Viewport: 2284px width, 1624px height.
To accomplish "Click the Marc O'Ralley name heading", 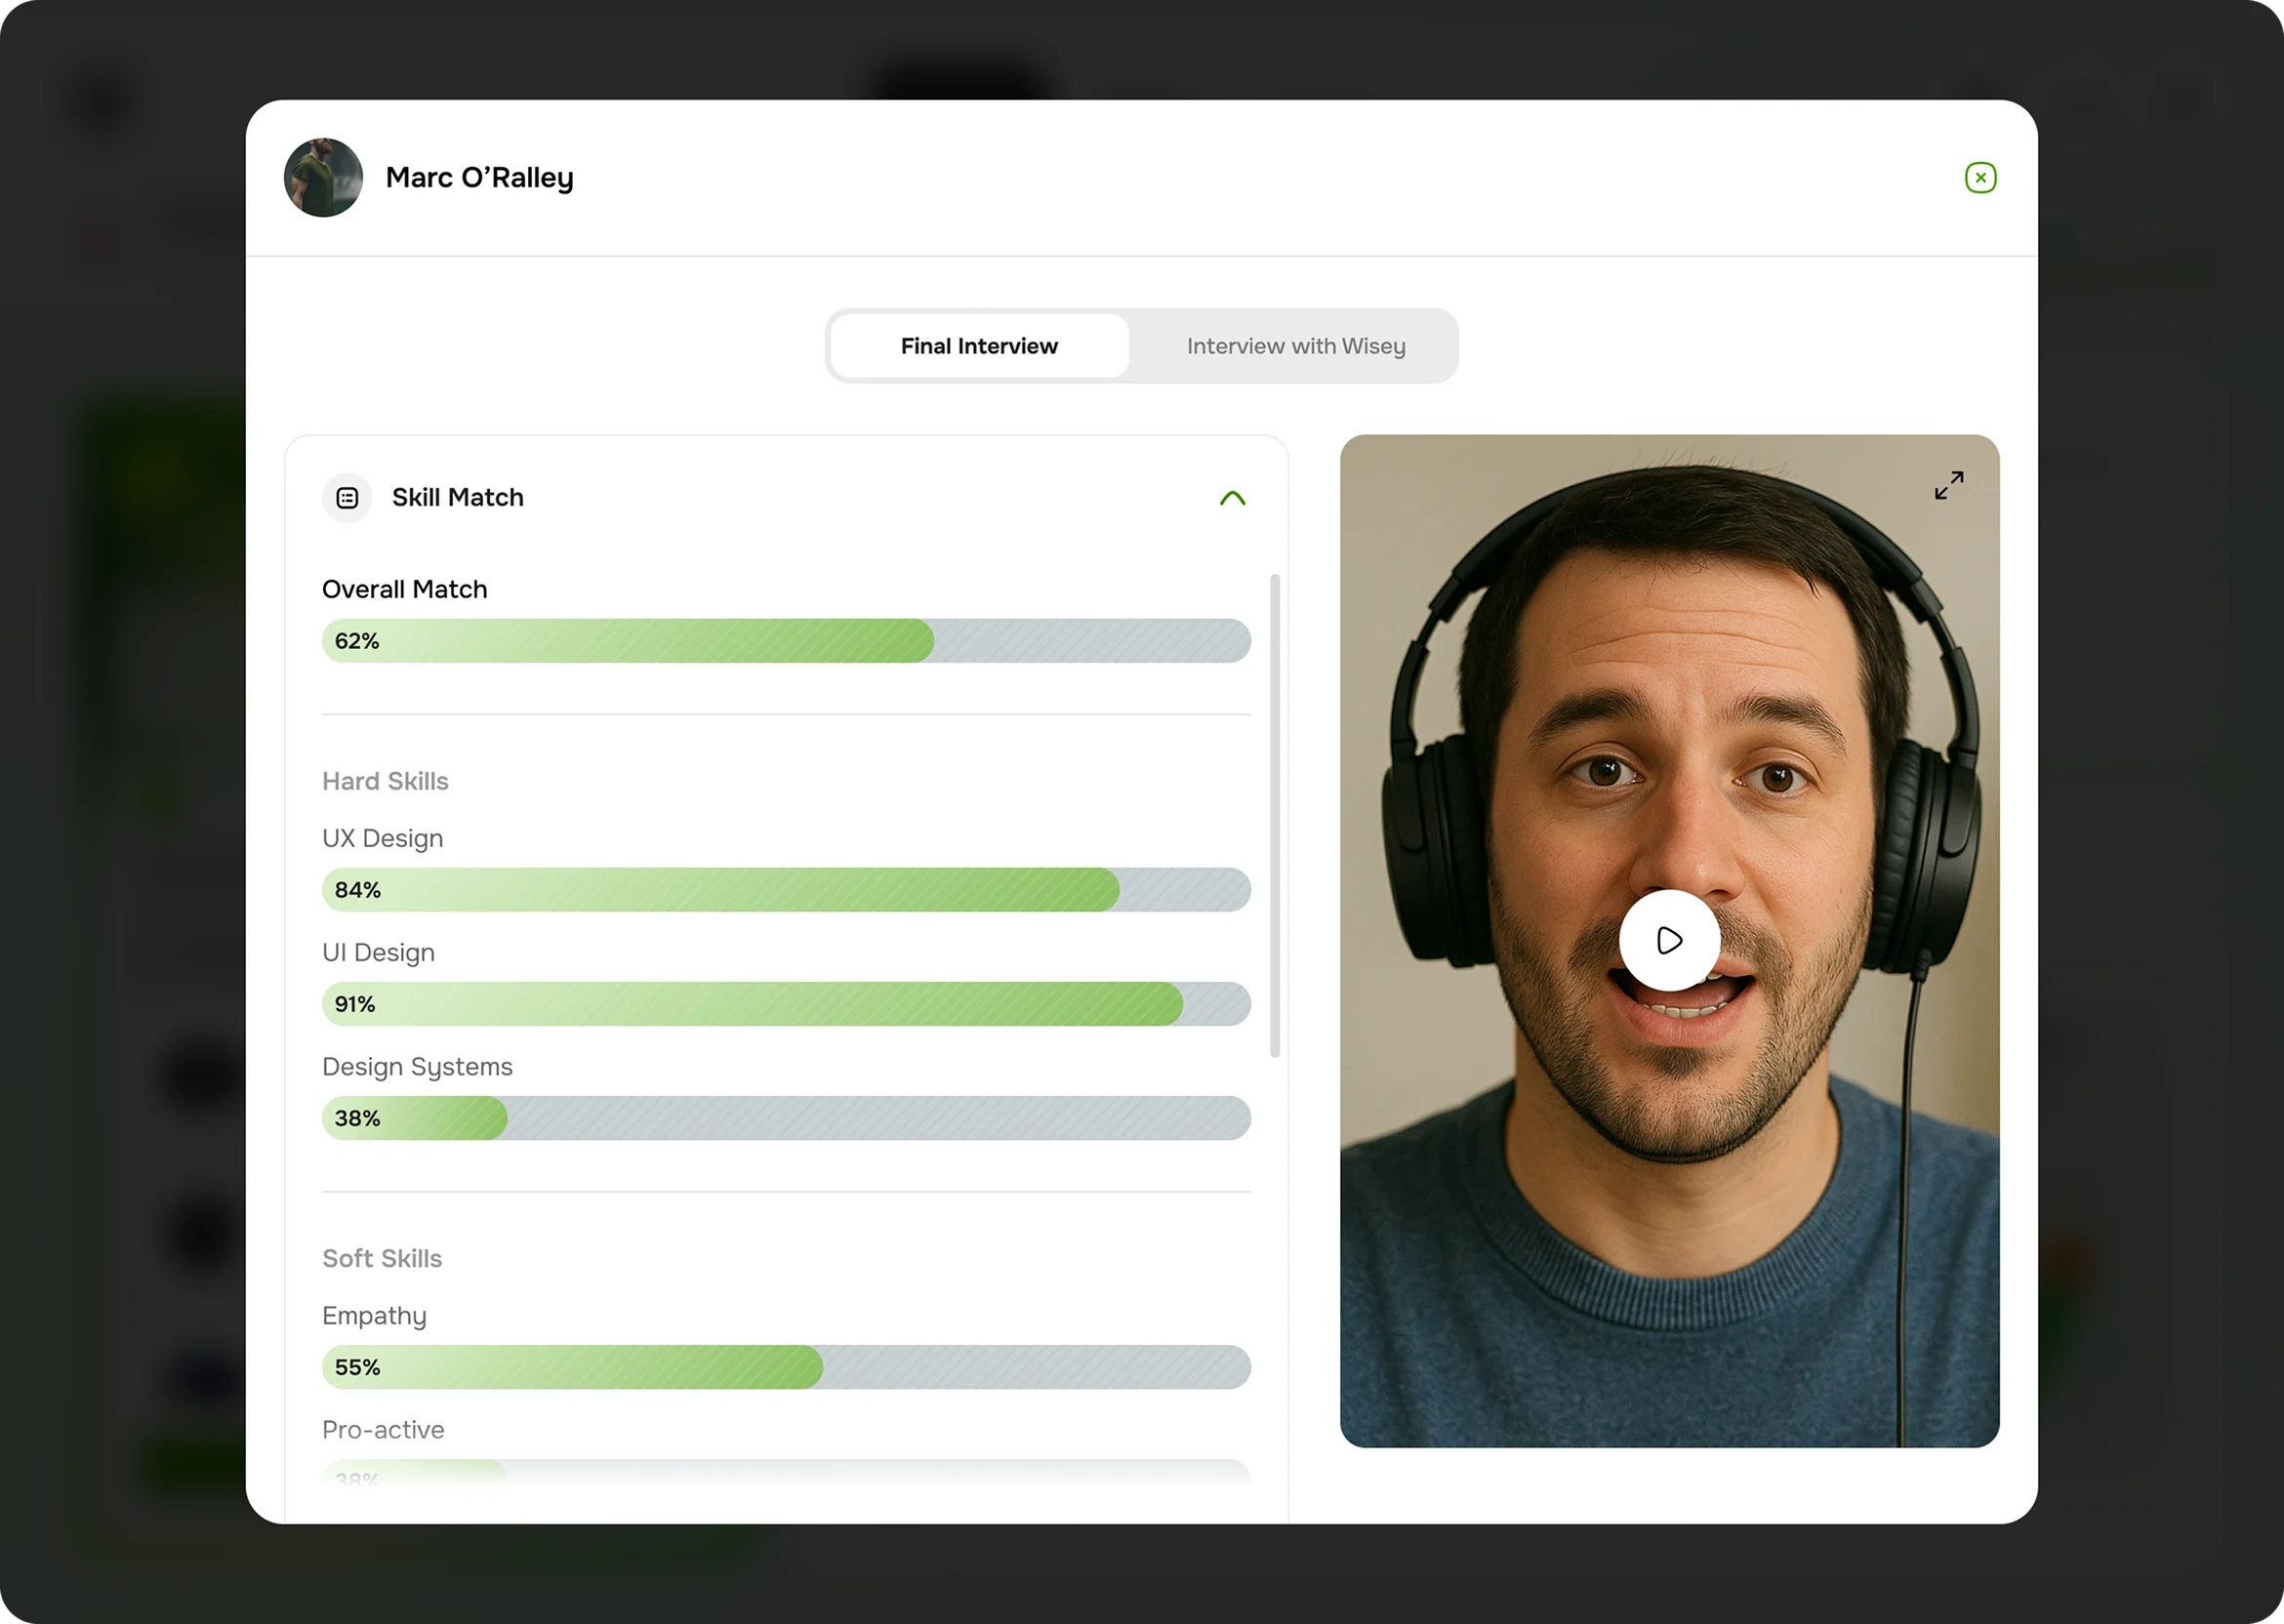I will click(x=479, y=178).
